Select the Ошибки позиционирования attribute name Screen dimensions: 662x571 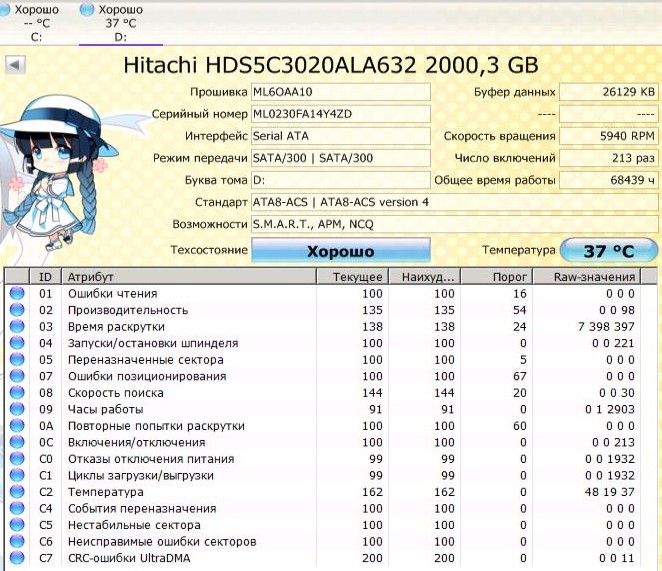(147, 376)
